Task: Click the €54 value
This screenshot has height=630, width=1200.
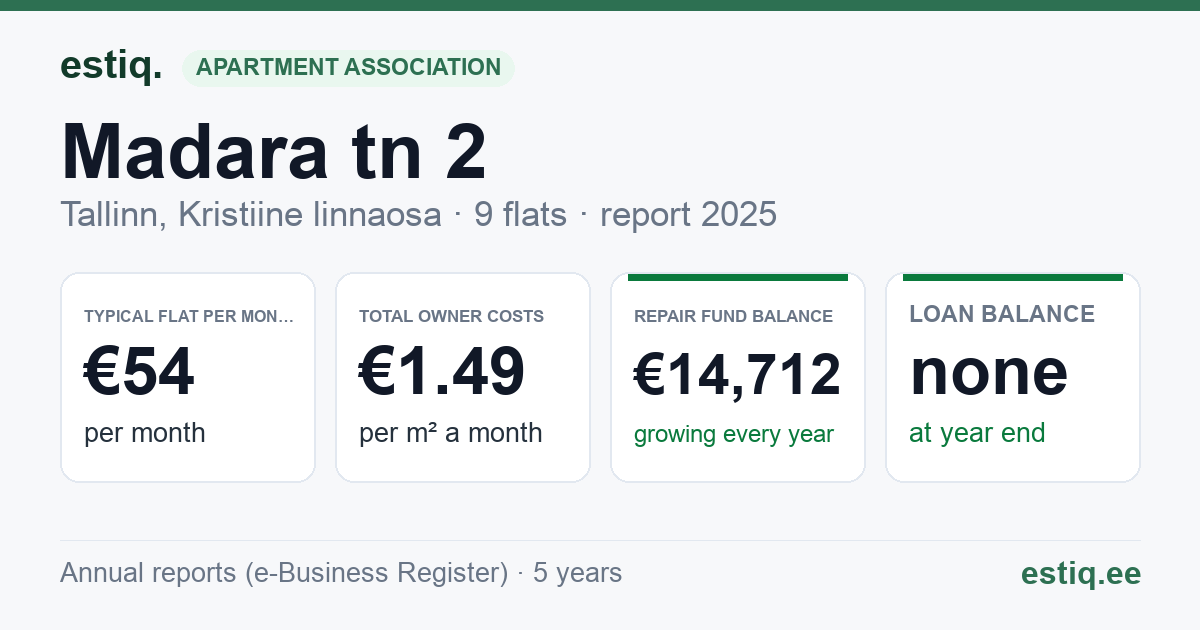Action: [139, 372]
